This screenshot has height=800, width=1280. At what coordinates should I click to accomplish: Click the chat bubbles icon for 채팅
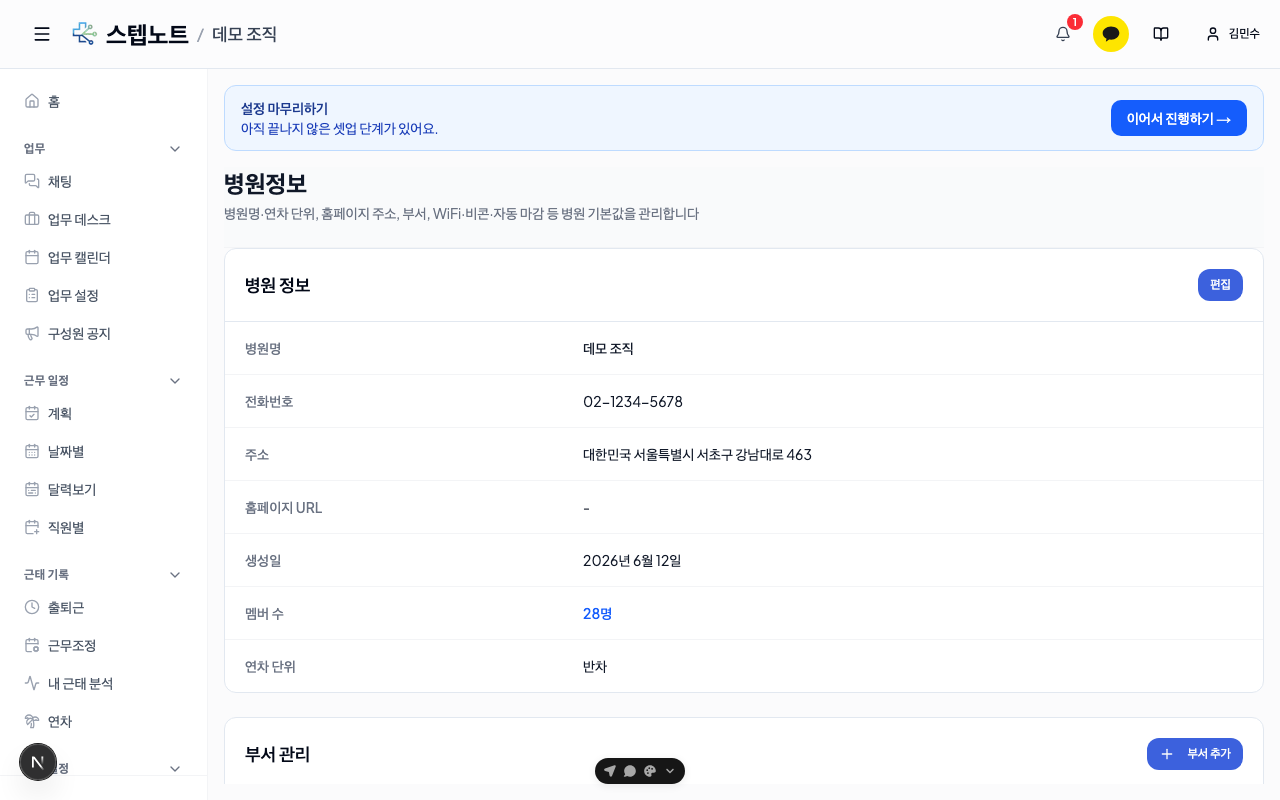tap(32, 181)
